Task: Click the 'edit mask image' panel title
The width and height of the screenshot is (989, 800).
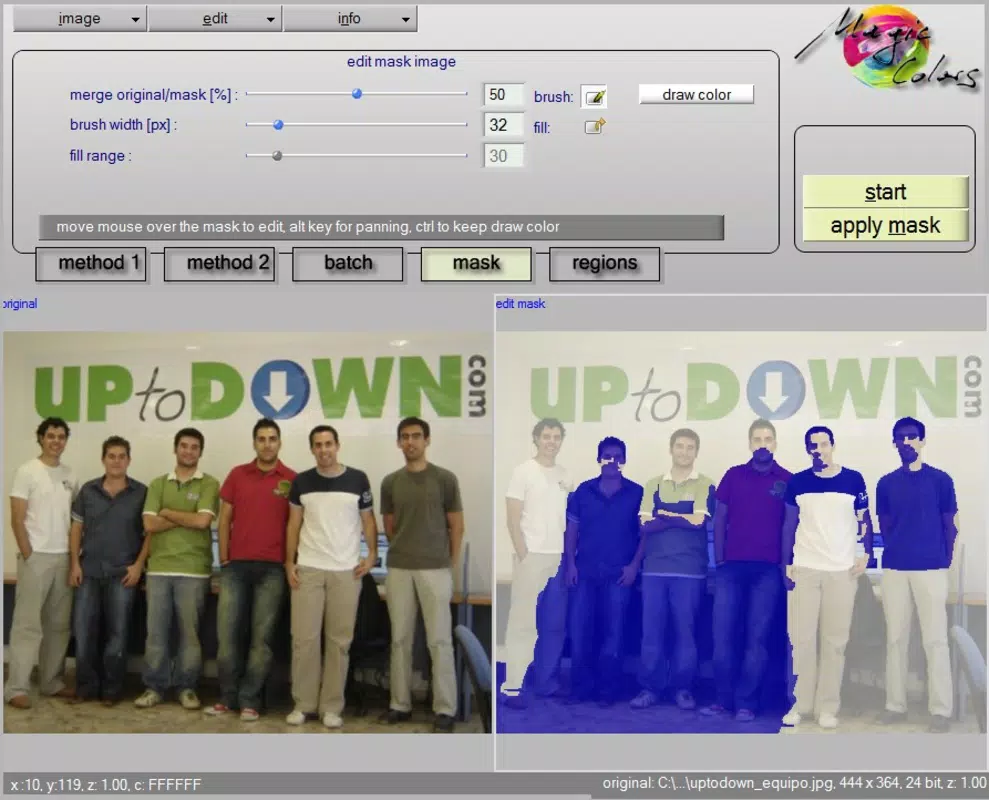Action: pos(401,62)
